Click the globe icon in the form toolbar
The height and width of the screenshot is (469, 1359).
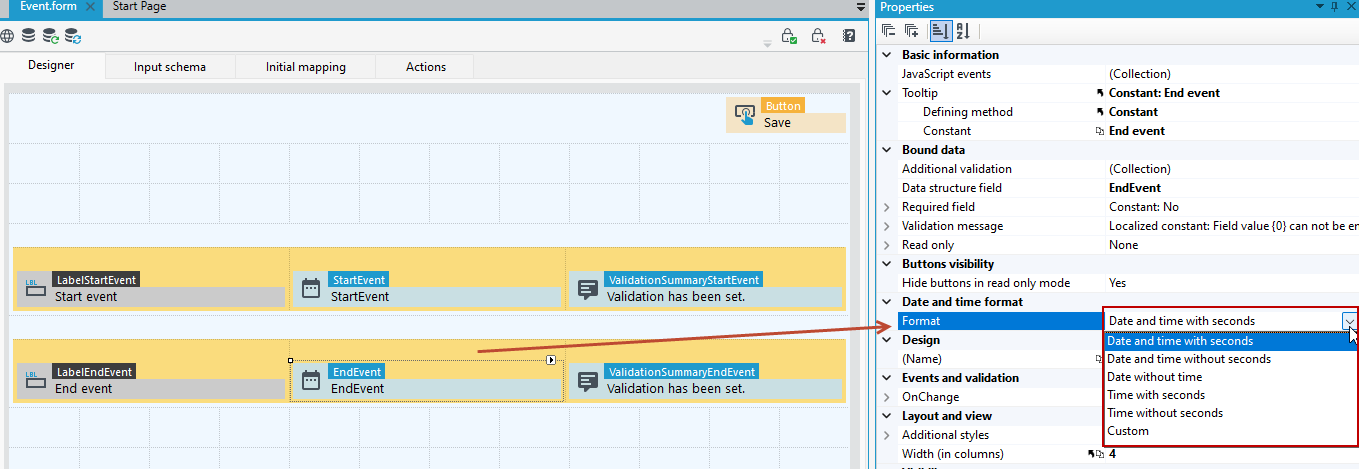pos(7,36)
